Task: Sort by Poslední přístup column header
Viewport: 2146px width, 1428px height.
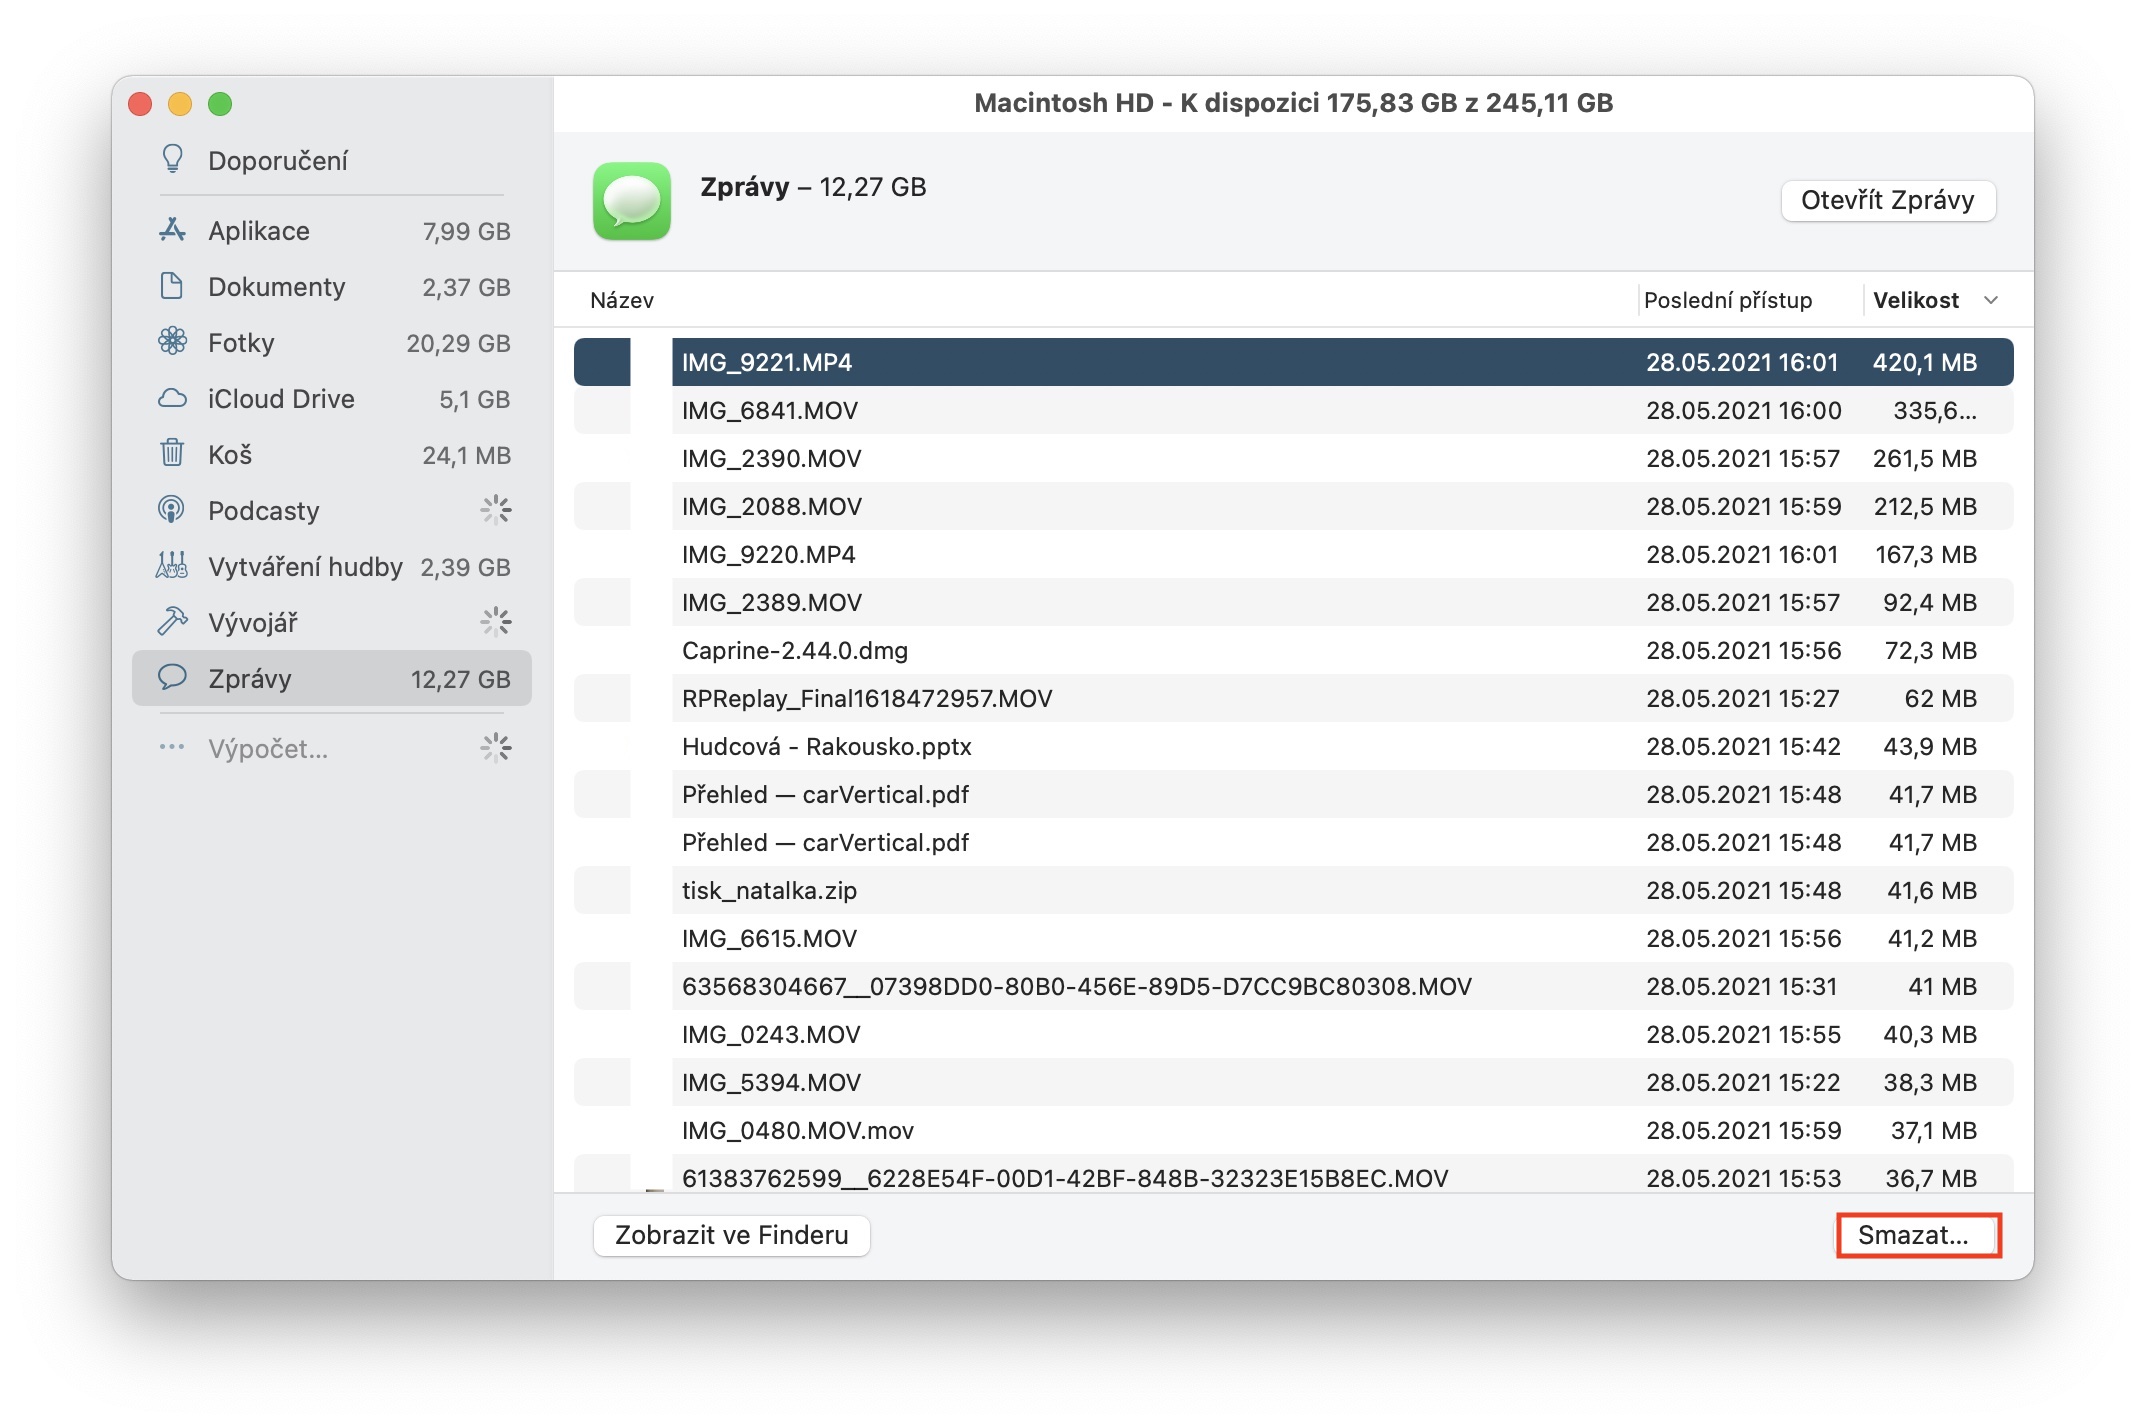Action: coord(1727,300)
